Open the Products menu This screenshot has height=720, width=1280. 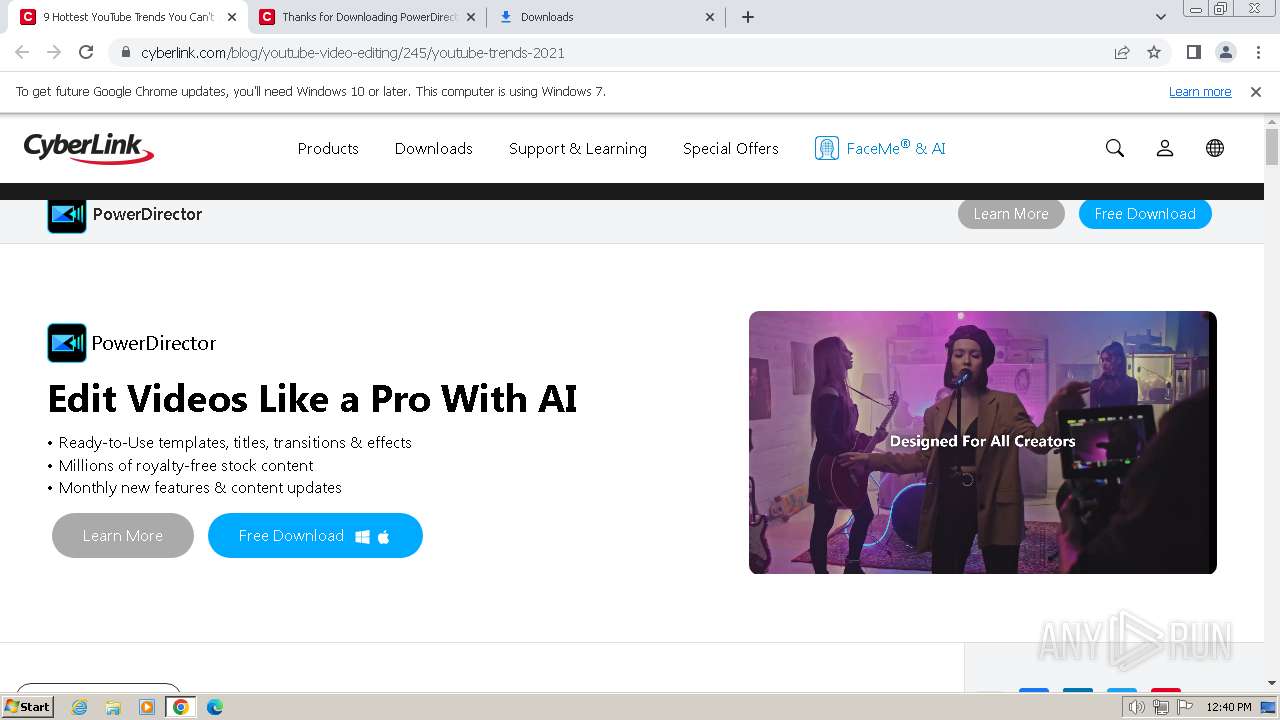(328, 148)
